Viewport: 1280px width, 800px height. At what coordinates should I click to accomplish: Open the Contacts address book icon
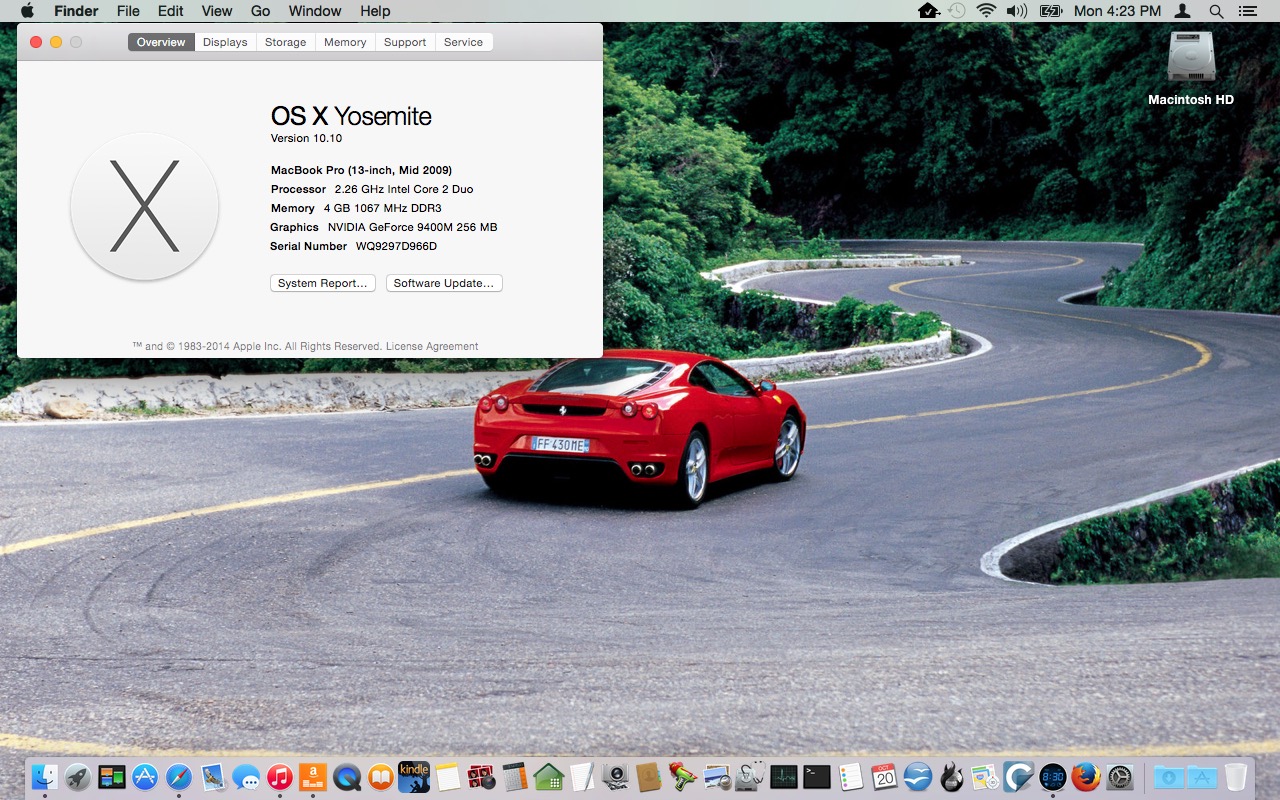coord(649,777)
